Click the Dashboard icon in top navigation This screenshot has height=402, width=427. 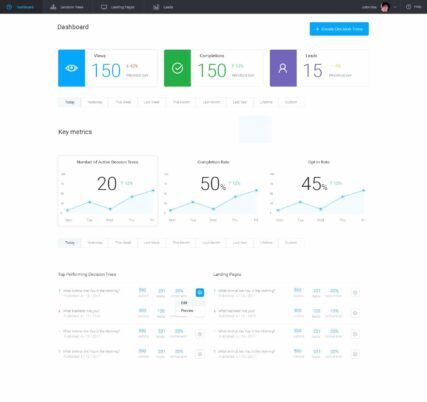click(x=9, y=7)
